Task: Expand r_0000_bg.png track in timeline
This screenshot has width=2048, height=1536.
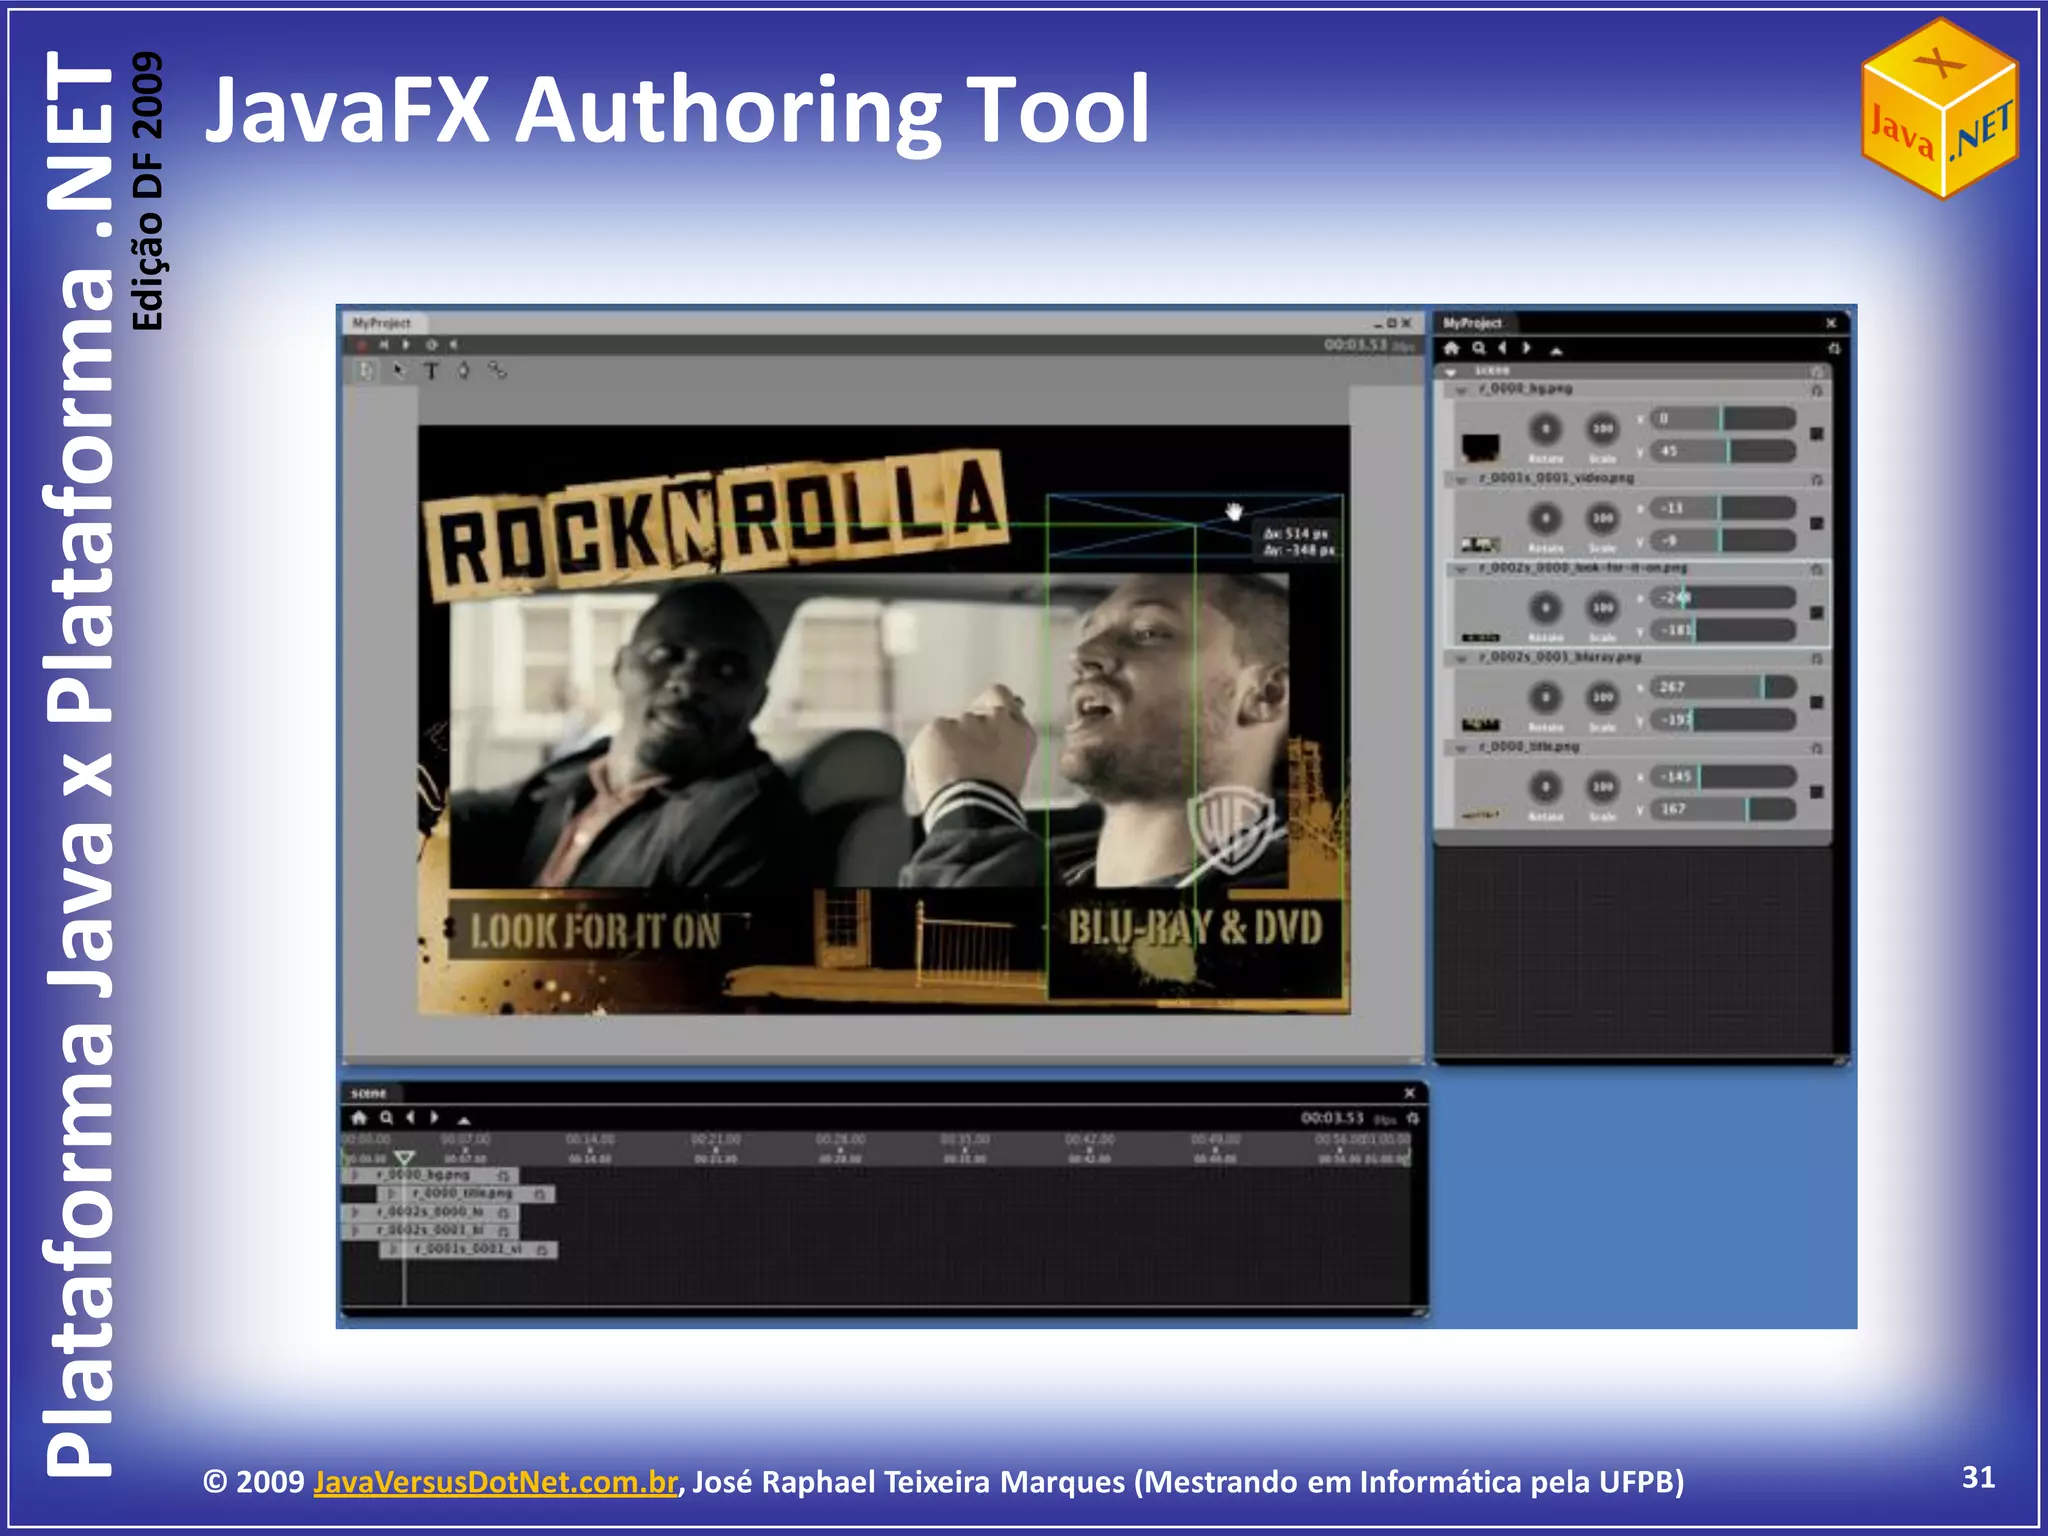Action: tap(355, 1175)
